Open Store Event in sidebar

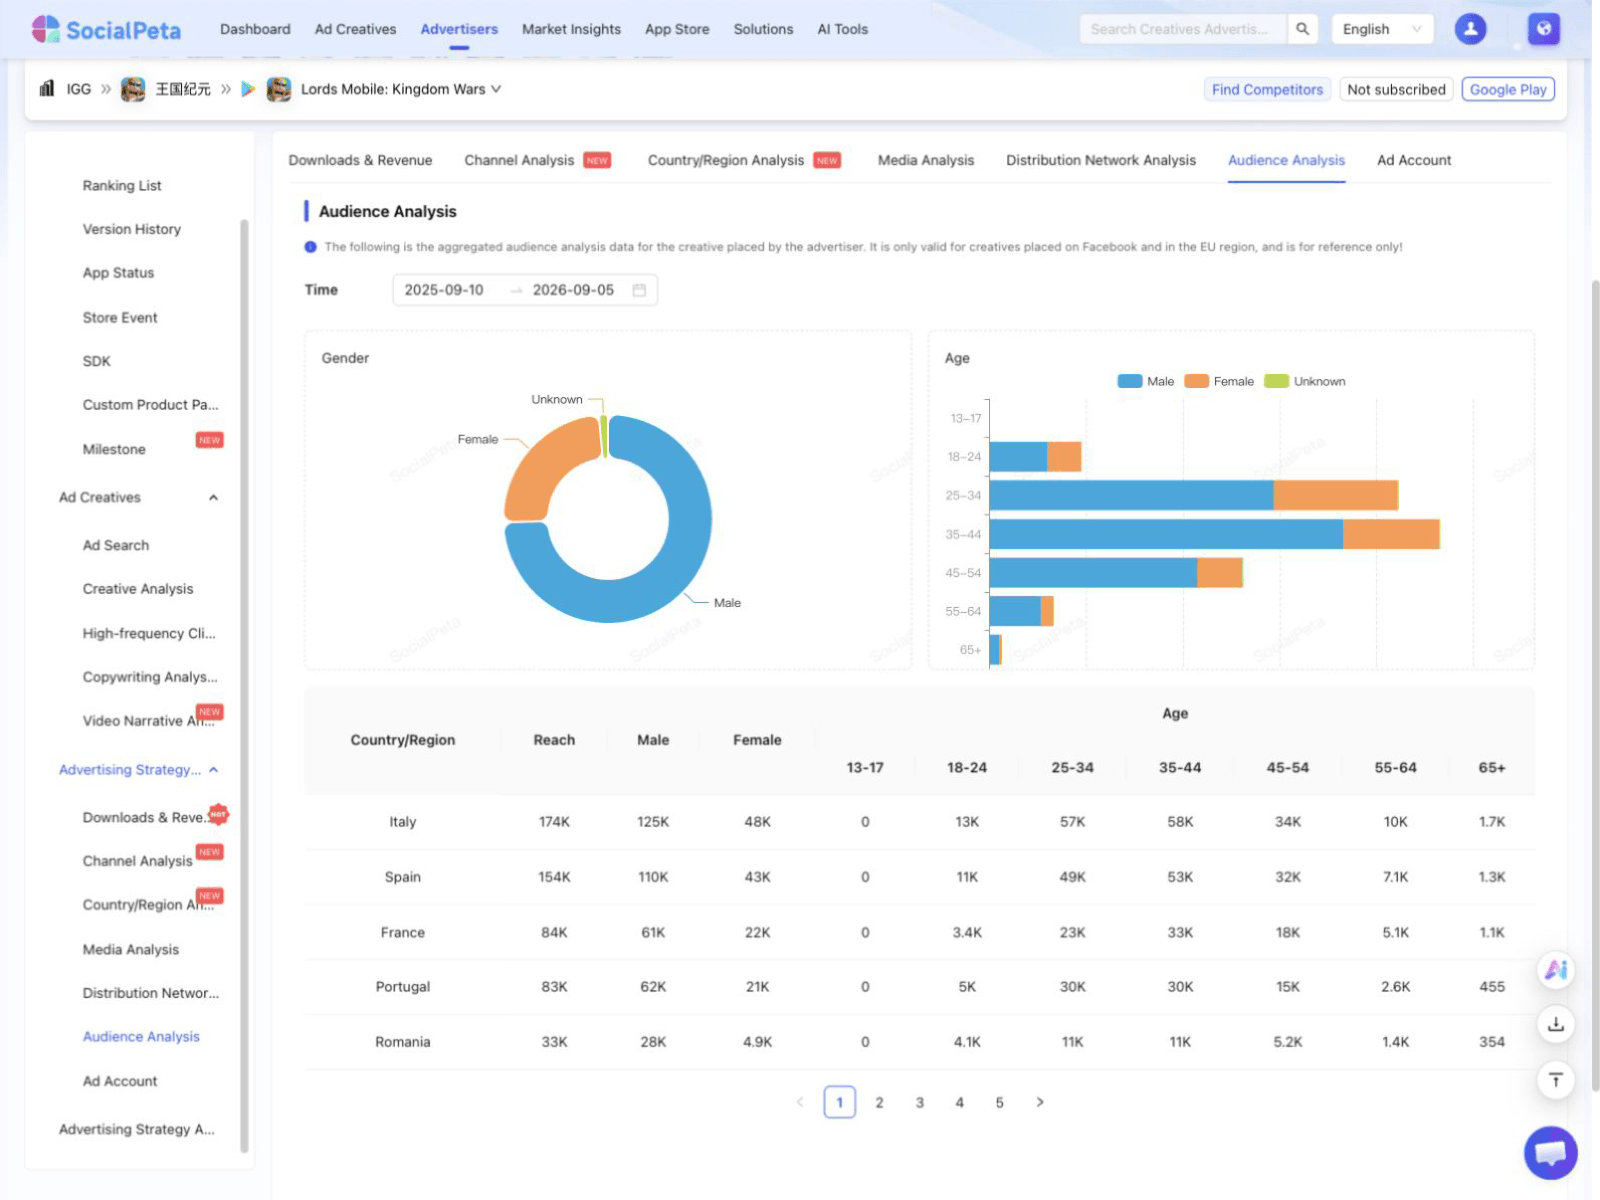(x=120, y=318)
